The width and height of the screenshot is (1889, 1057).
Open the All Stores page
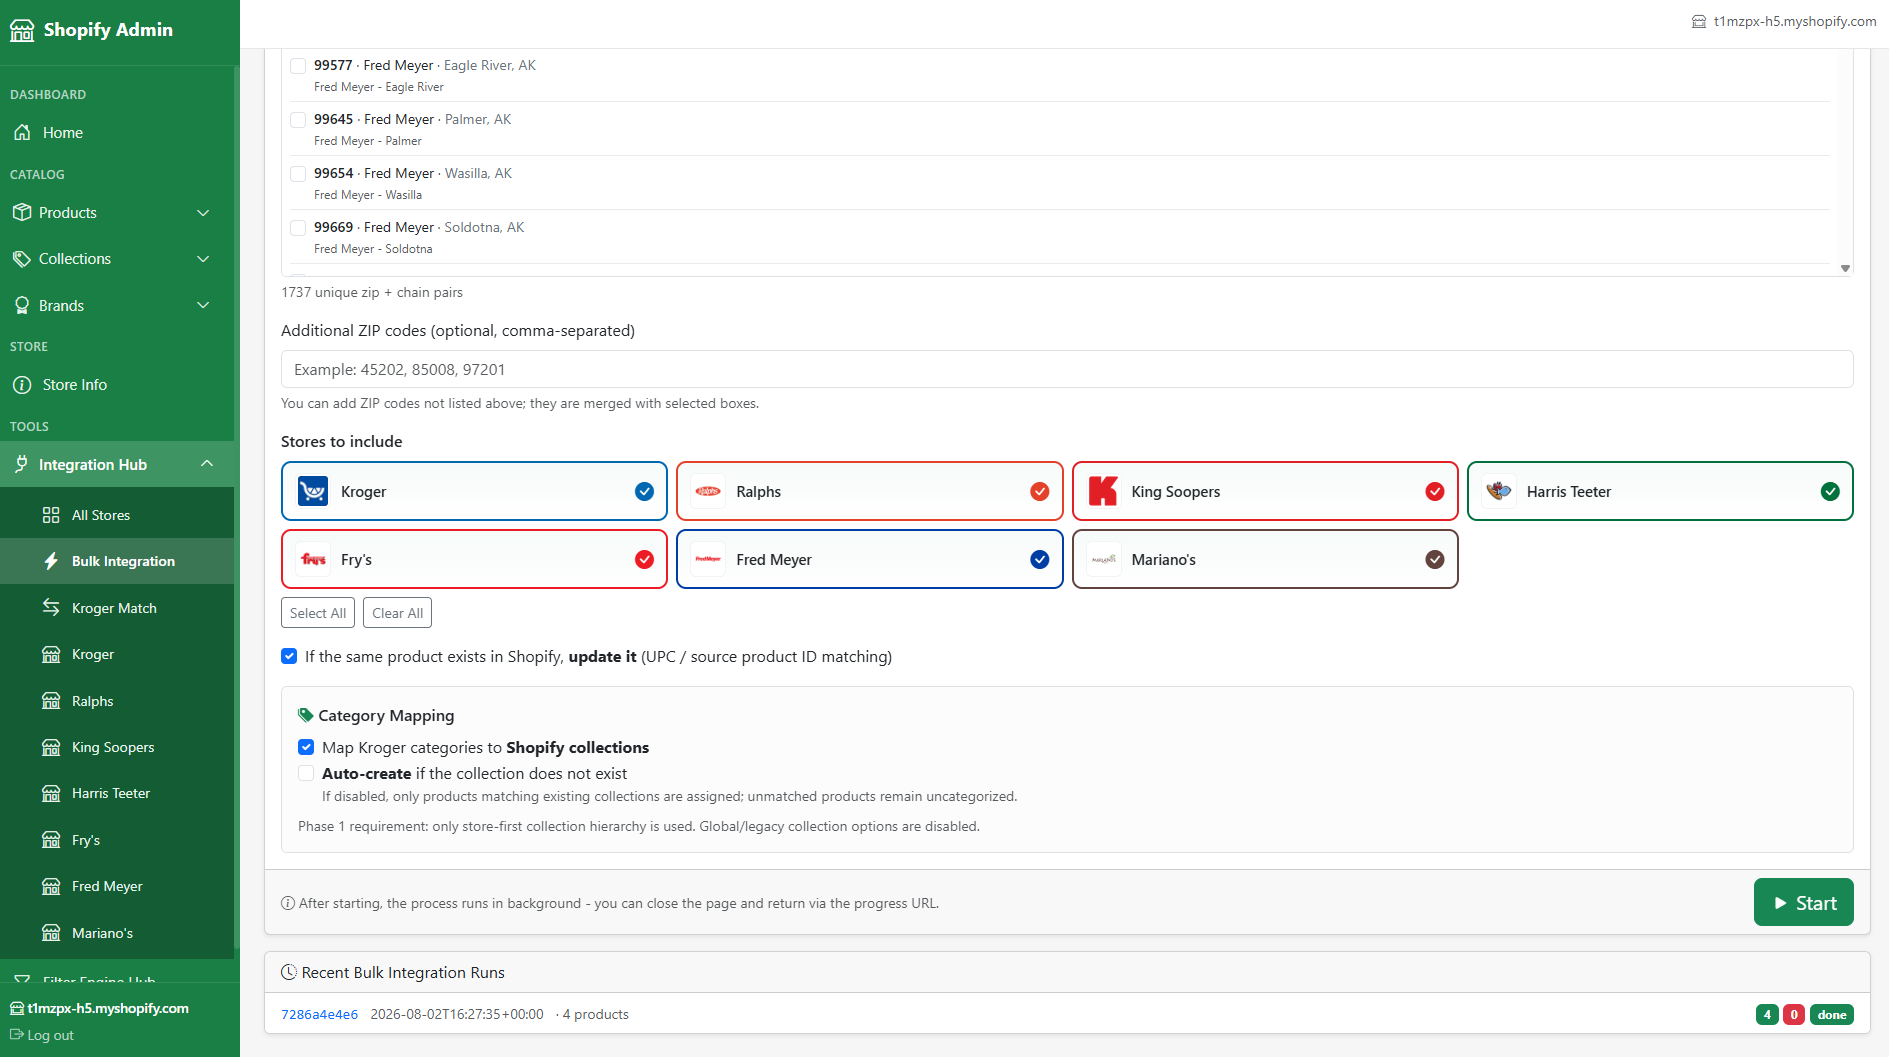pos(117,516)
